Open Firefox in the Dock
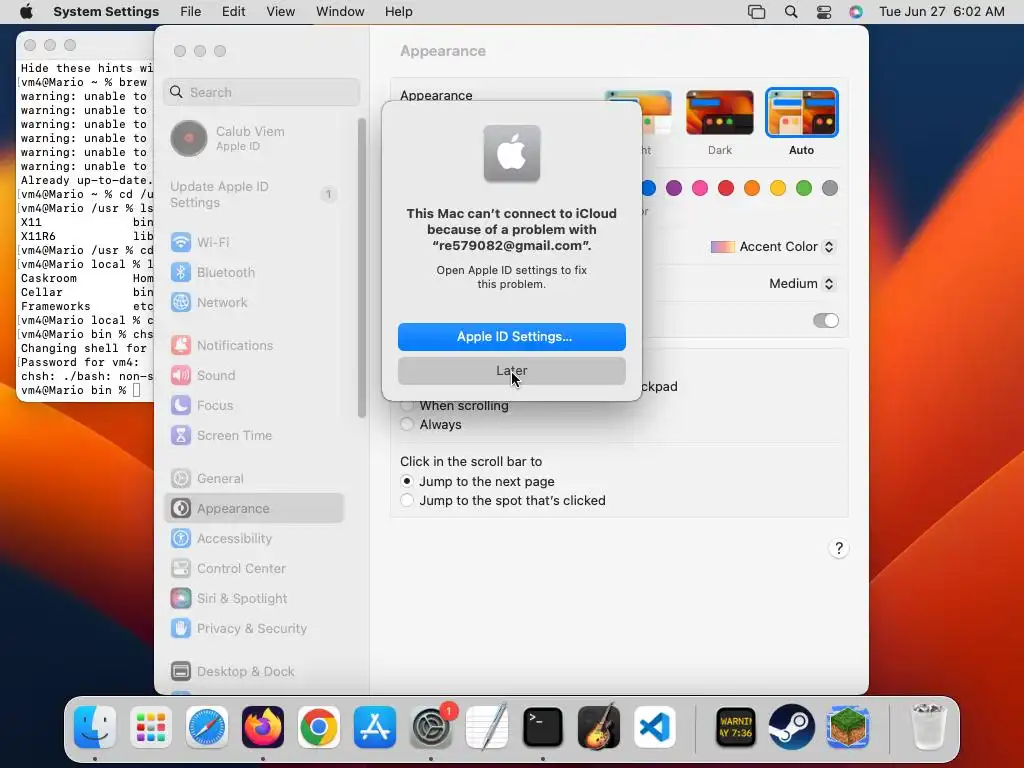This screenshot has width=1024, height=768. click(x=263, y=727)
